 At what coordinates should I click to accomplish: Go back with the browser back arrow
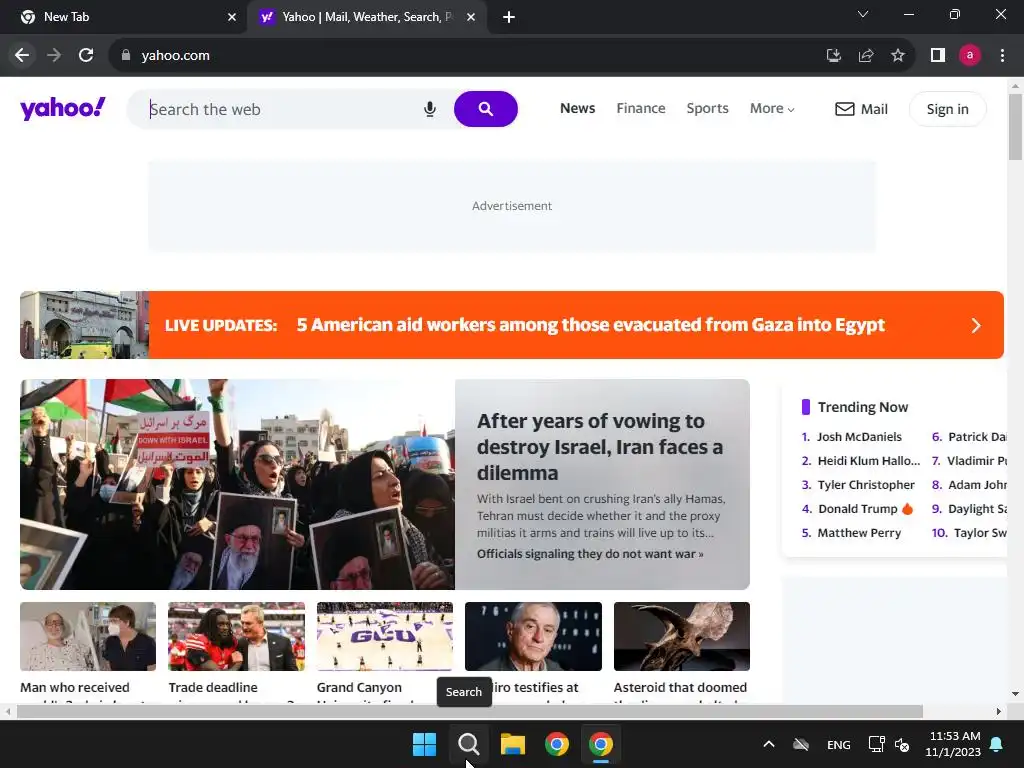click(x=22, y=56)
